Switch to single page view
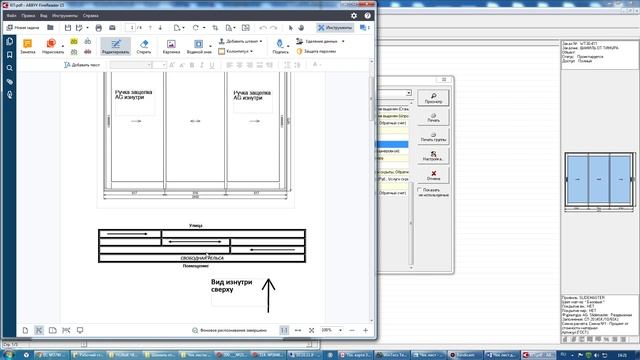Screen dimensions: 640x360 pos(25,330)
